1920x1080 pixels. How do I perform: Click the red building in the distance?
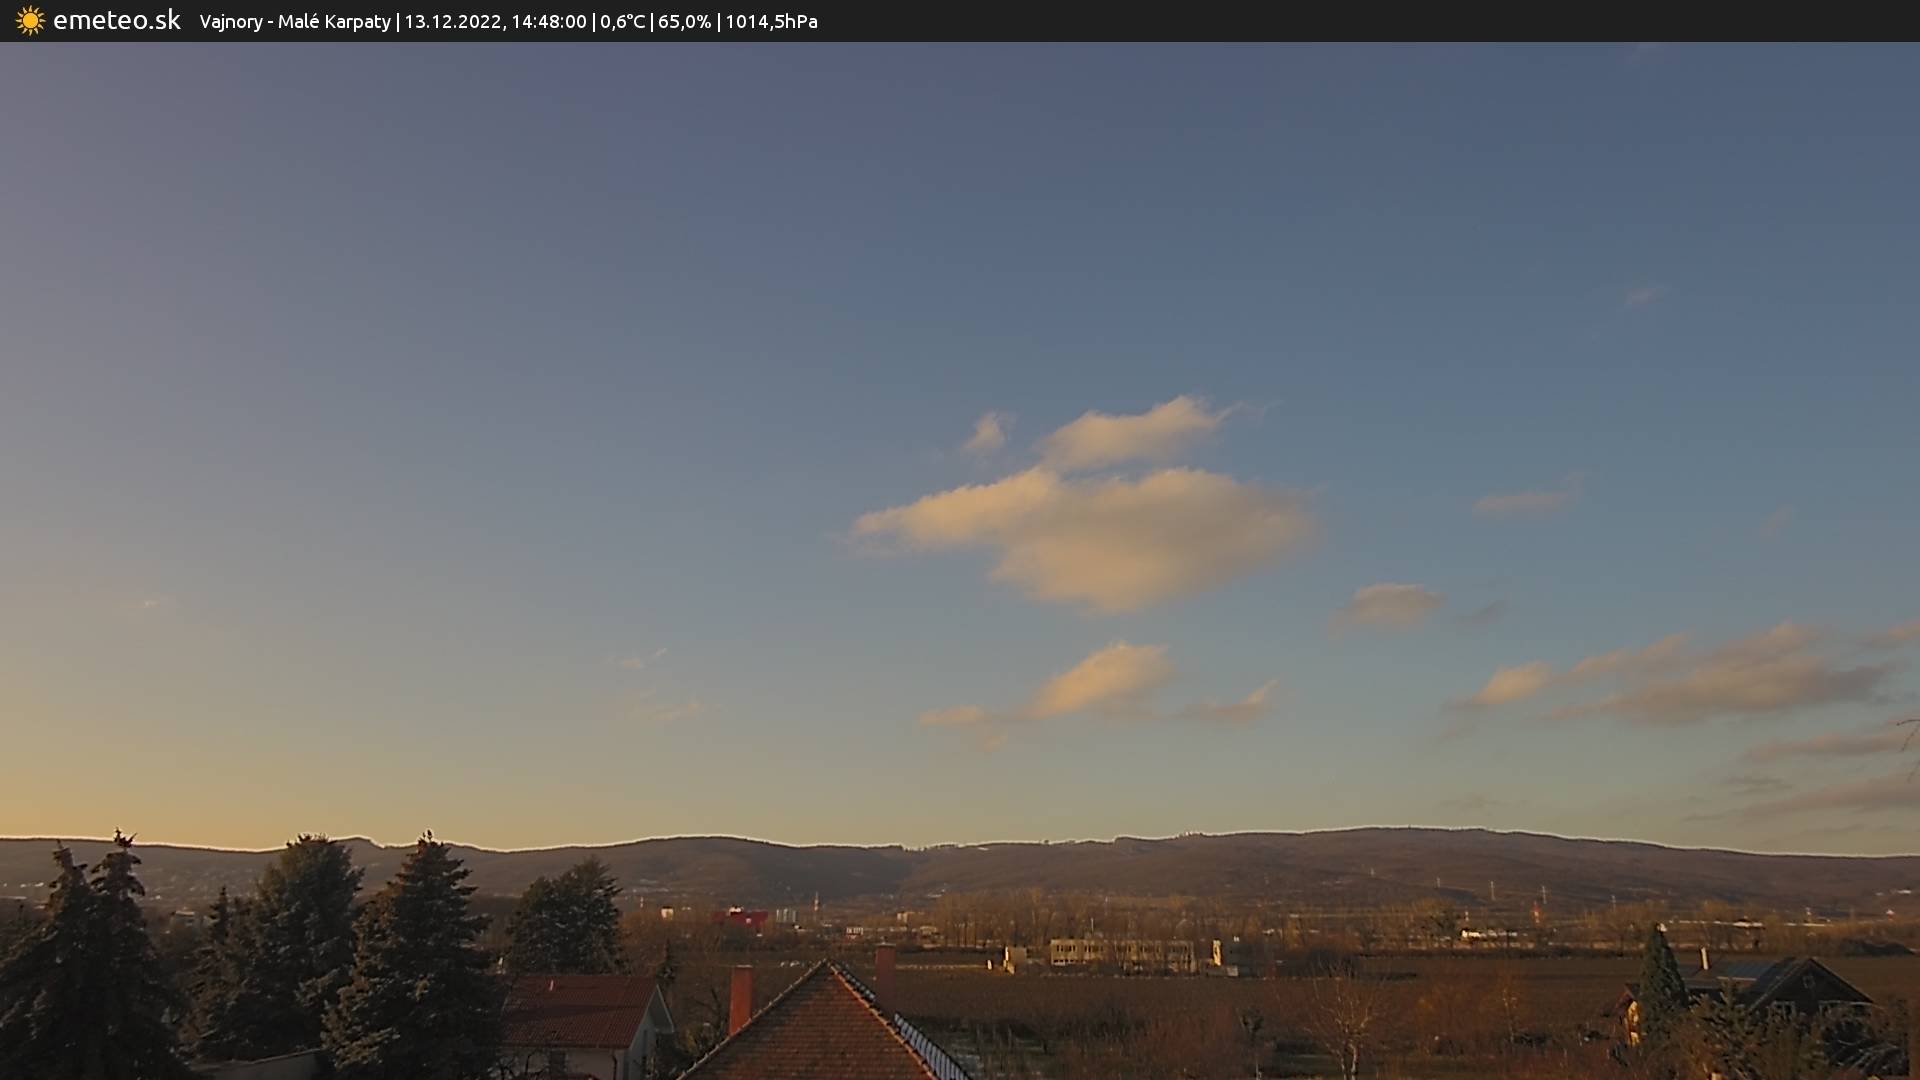coord(741,917)
